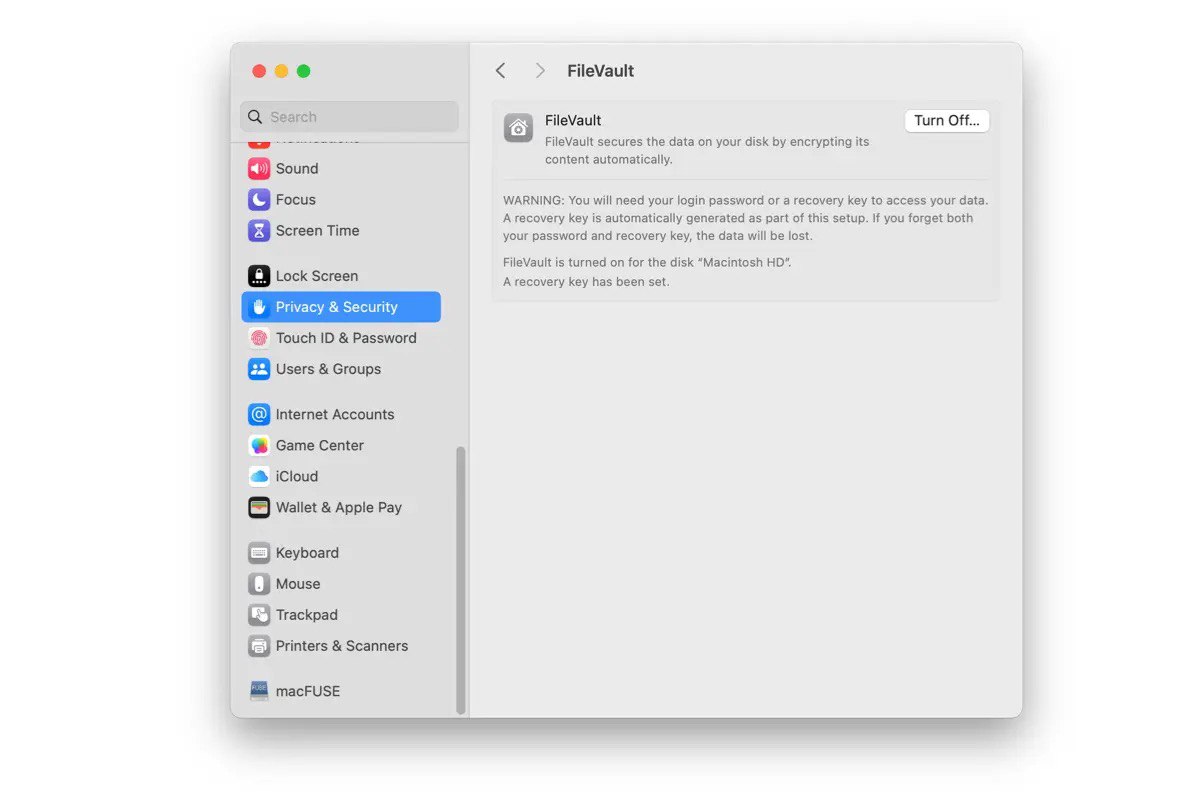Viewport: 1200px width, 800px height.
Task: Click the 'A recovery key has been set.' text
Action: 586,282
